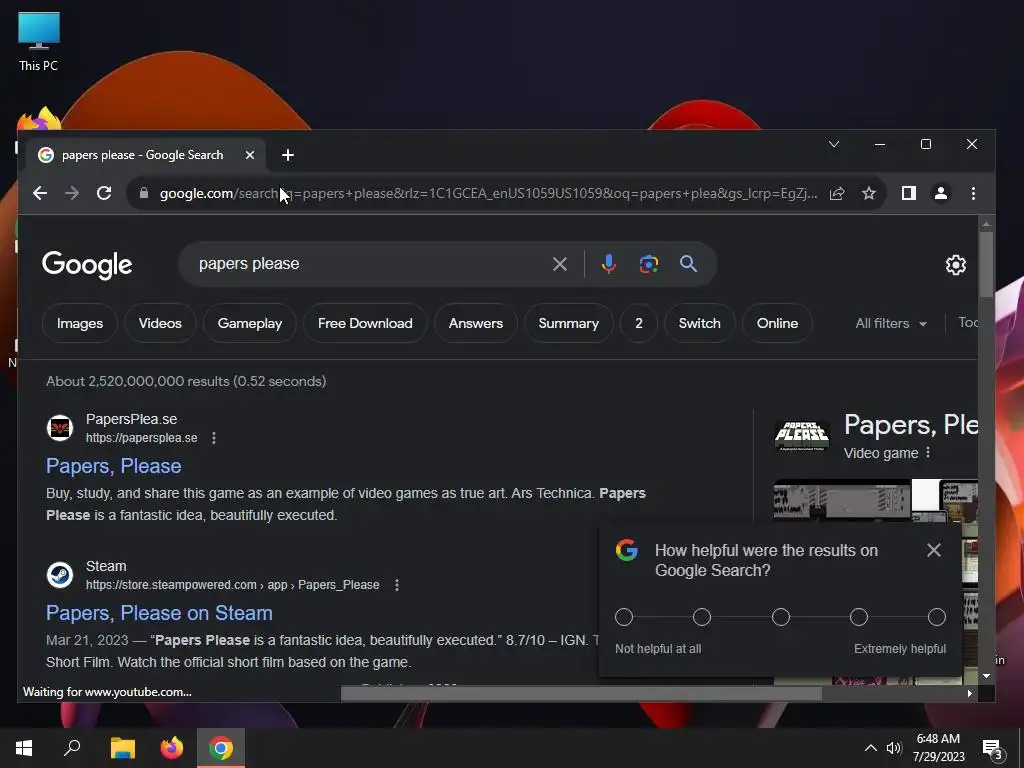Go to Google homepage via logo
The image size is (1024, 768).
[x=87, y=265]
